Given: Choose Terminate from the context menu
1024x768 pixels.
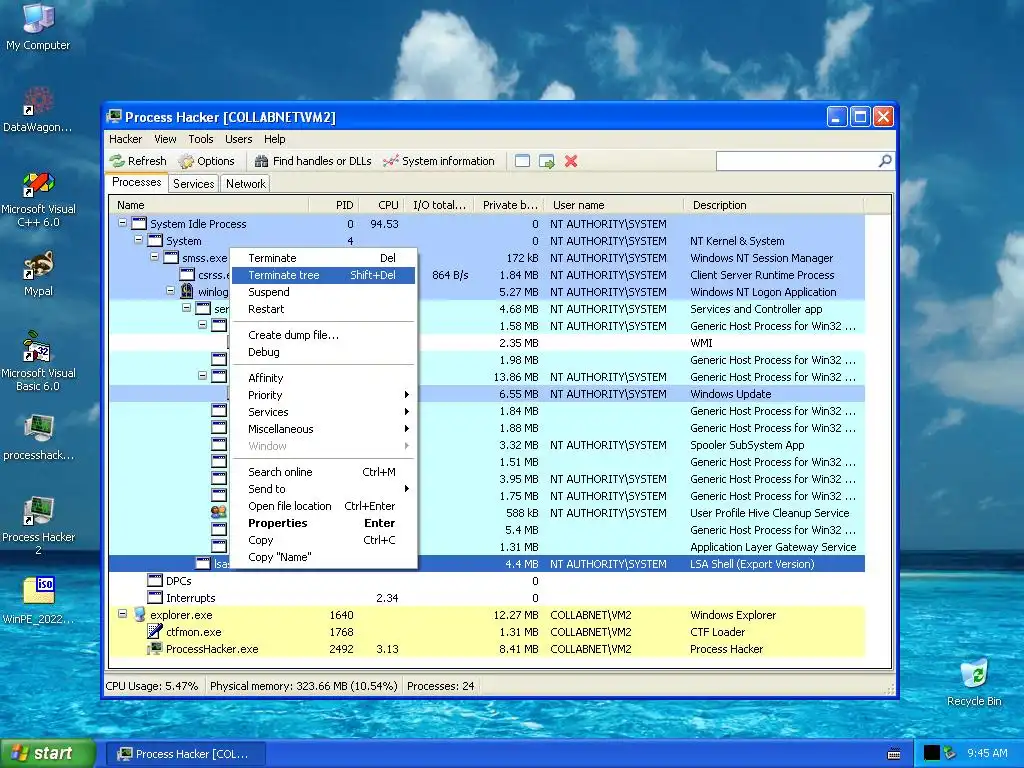Looking at the screenshot, I should point(323,258).
